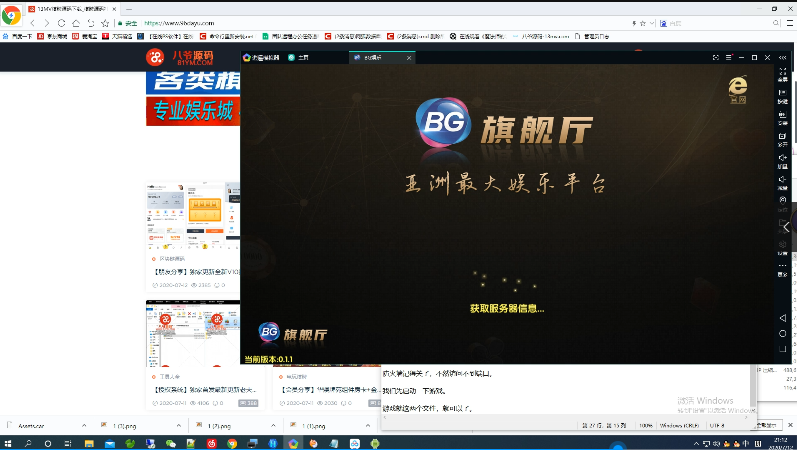Viewport: 797px width, 450px height.
Task: Click the 100% zoom value in notepad status bar
Action: coord(646,425)
